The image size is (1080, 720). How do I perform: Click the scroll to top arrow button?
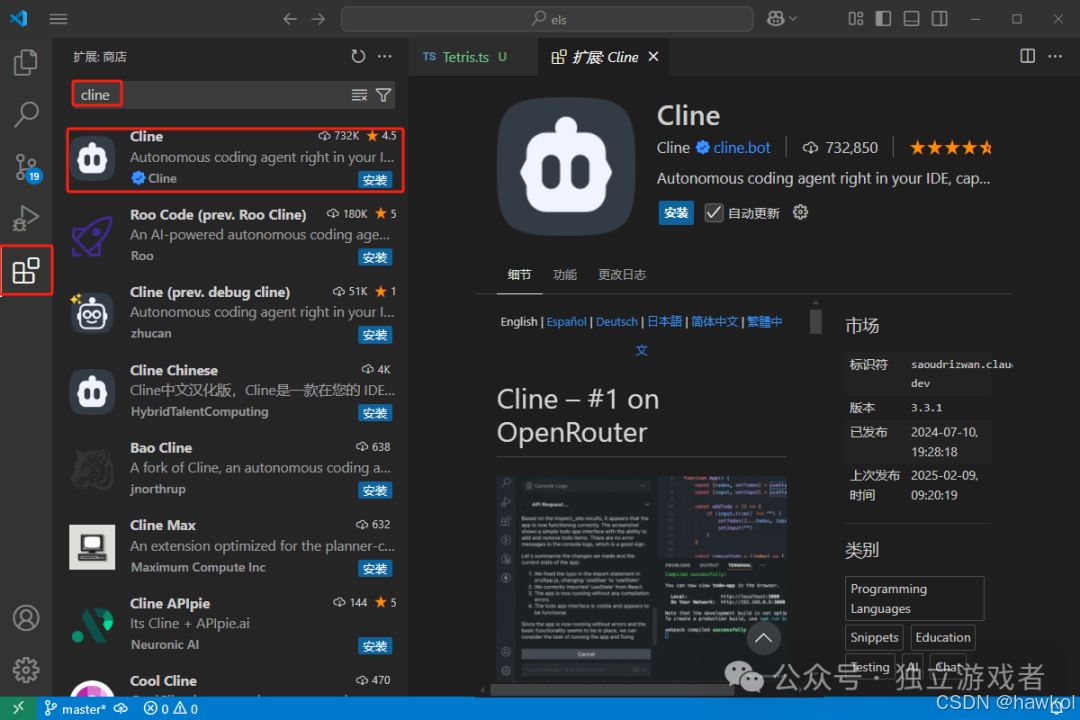click(763, 638)
